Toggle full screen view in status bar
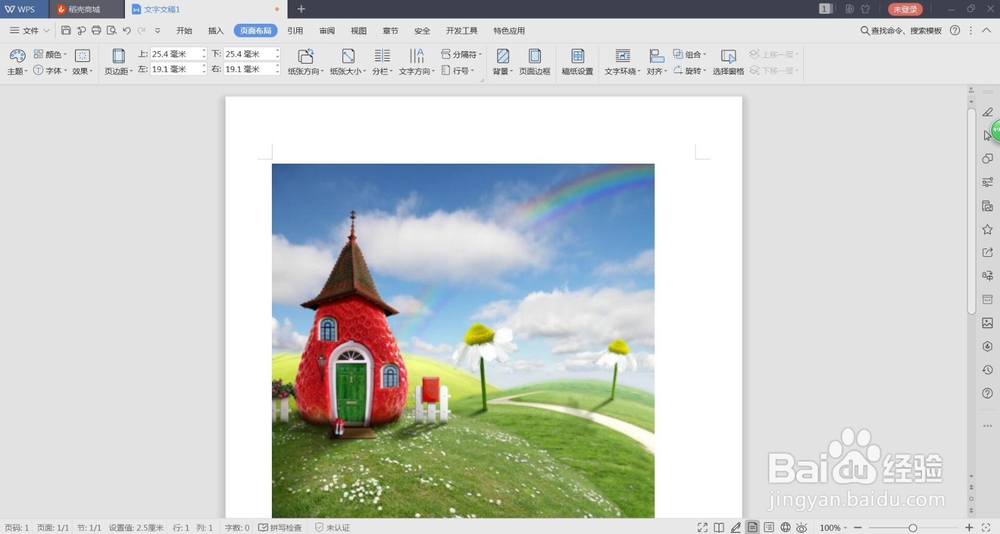This screenshot has height=534, width=1000. (x=702, y=528)
